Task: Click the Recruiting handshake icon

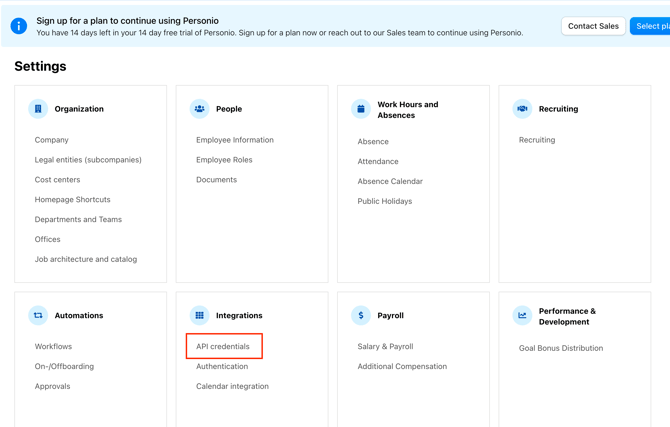Action: point(522,109)
